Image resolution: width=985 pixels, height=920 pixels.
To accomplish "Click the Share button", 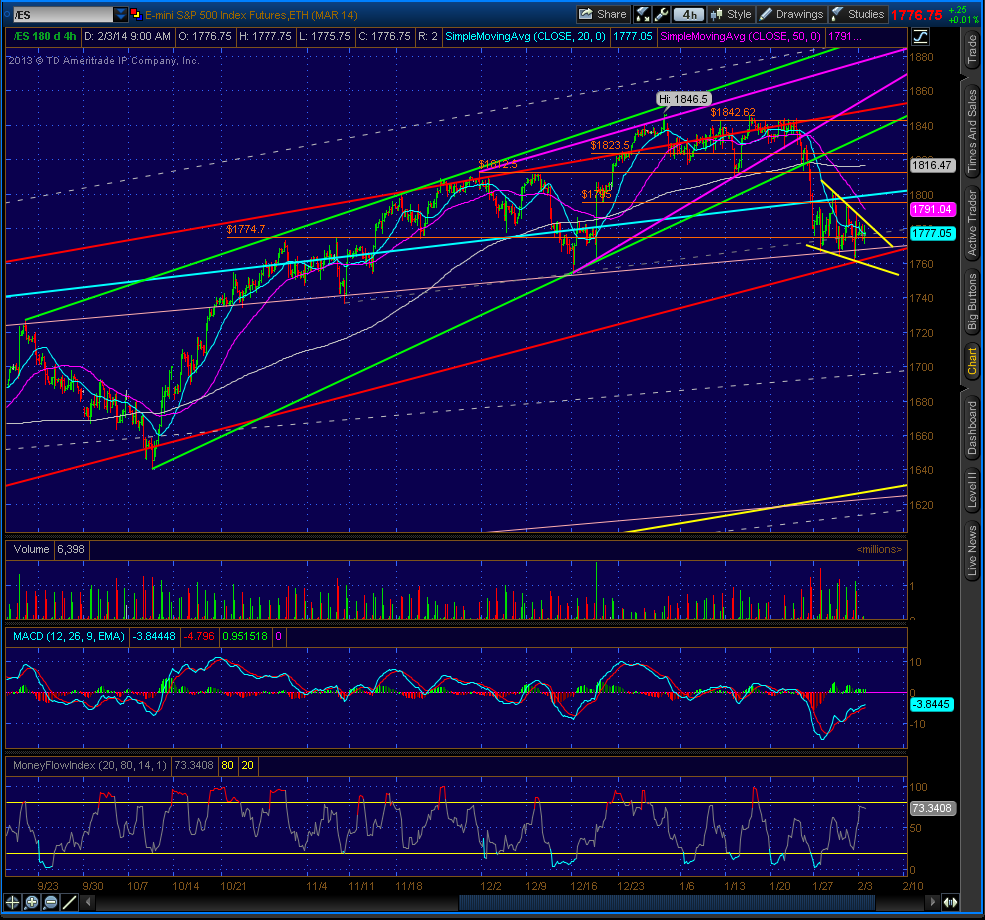I will click(602, 14).
